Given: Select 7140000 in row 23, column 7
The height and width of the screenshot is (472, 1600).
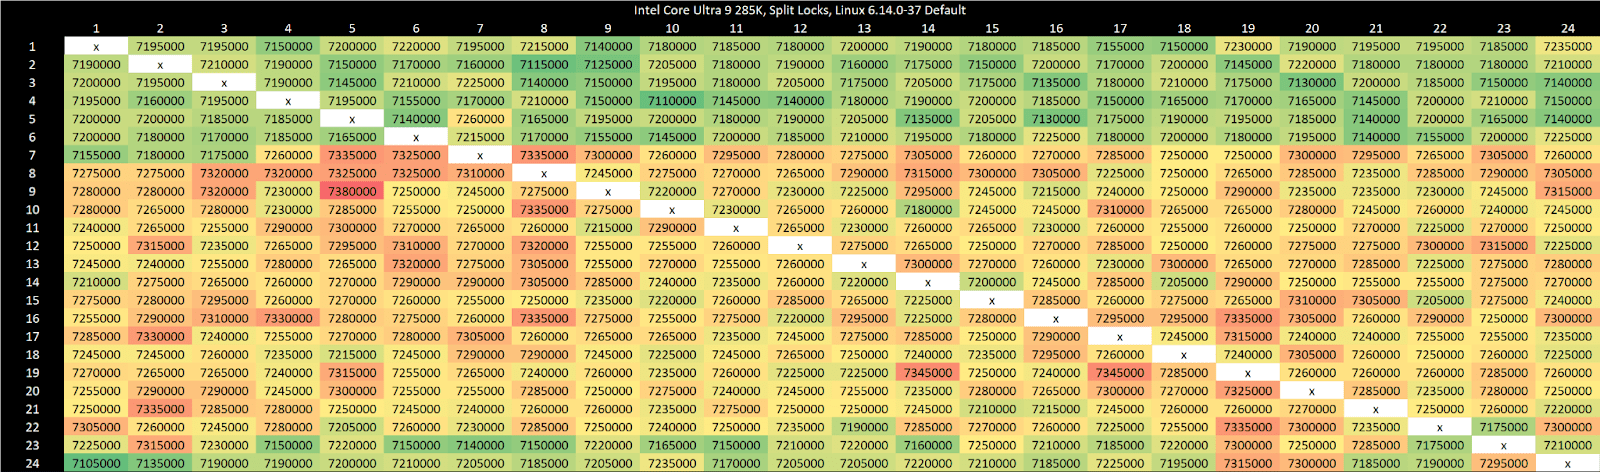Looking at the screenshot, I should [480, 445].
